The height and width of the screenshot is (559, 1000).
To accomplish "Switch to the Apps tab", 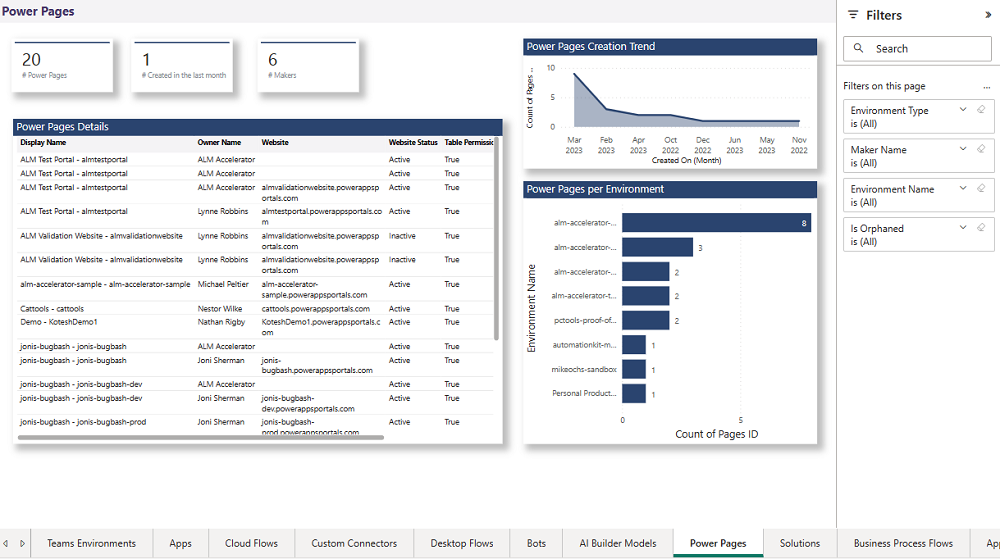I will (180, 544).
